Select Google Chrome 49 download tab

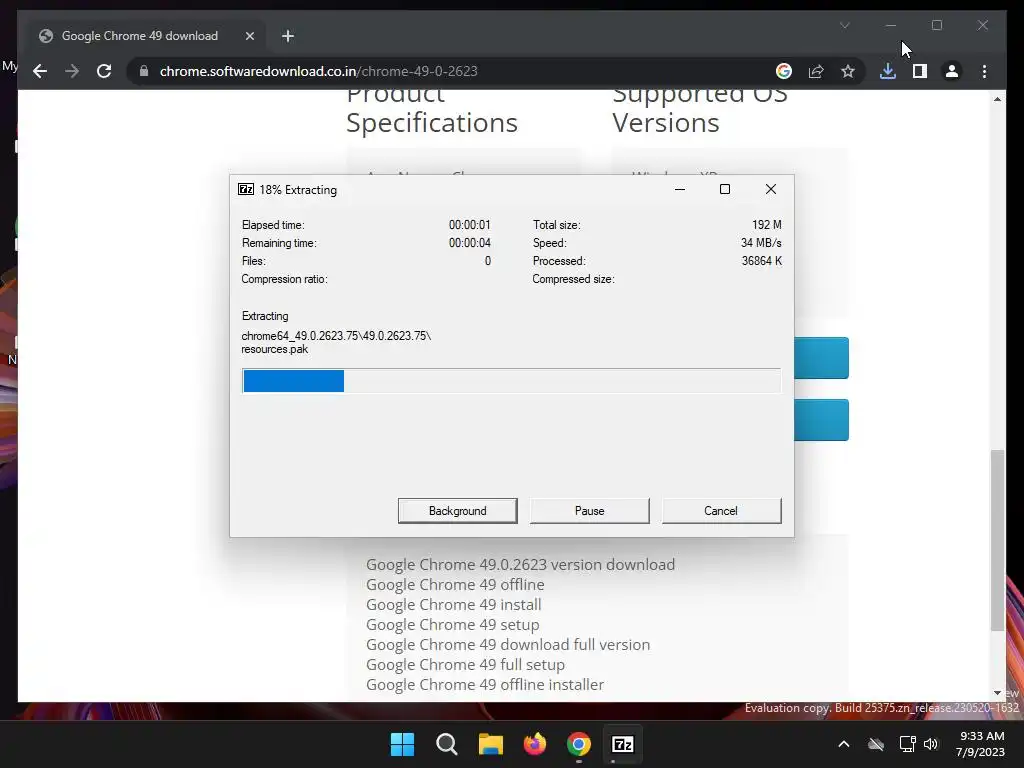point(139,36)
